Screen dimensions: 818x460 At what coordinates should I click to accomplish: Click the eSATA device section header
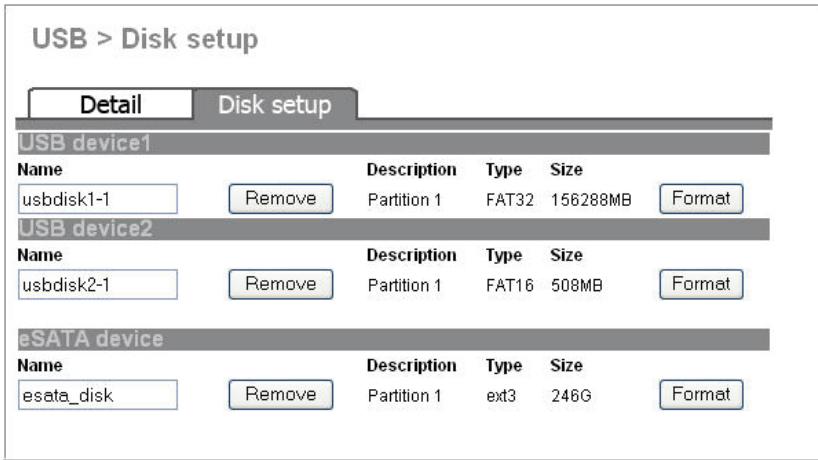click(x=393, y=340)
